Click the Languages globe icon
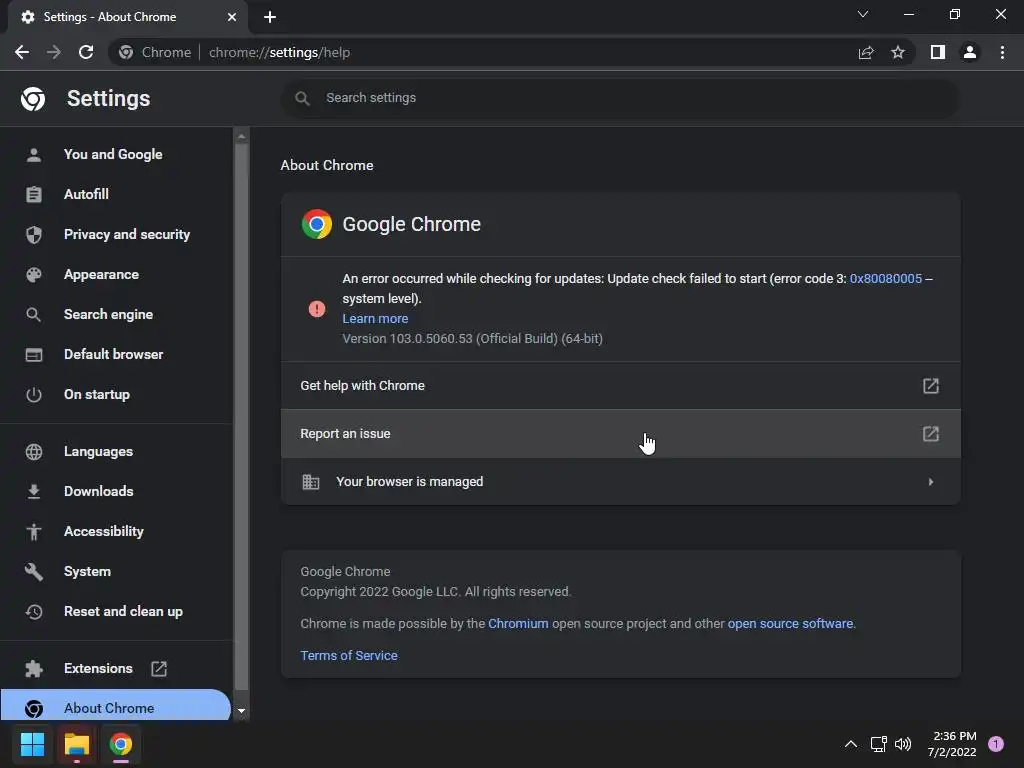Viewport: 1024px width, 768px height. pyautogui.click(x=34, y=452)
